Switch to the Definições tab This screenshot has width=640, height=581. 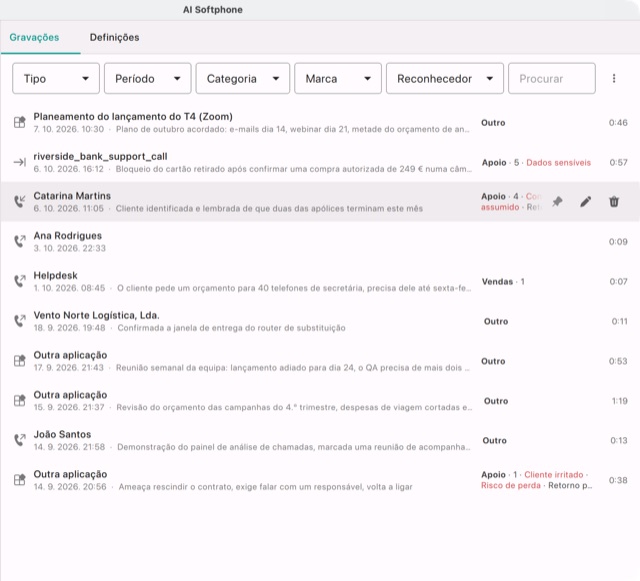pos(114,38)
